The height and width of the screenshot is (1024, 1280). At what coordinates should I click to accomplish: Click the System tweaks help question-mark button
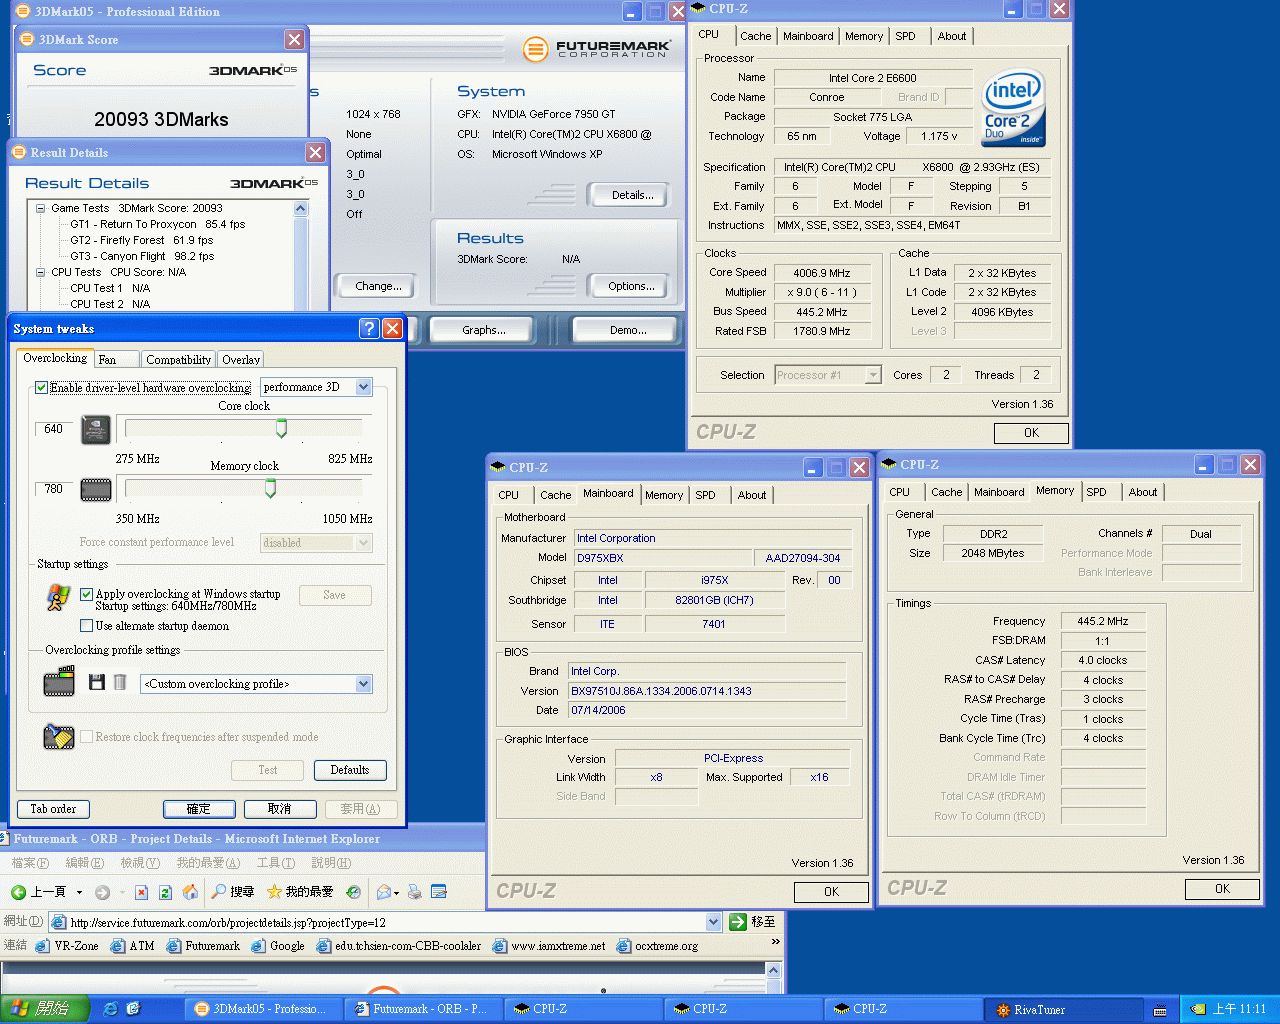368,329
